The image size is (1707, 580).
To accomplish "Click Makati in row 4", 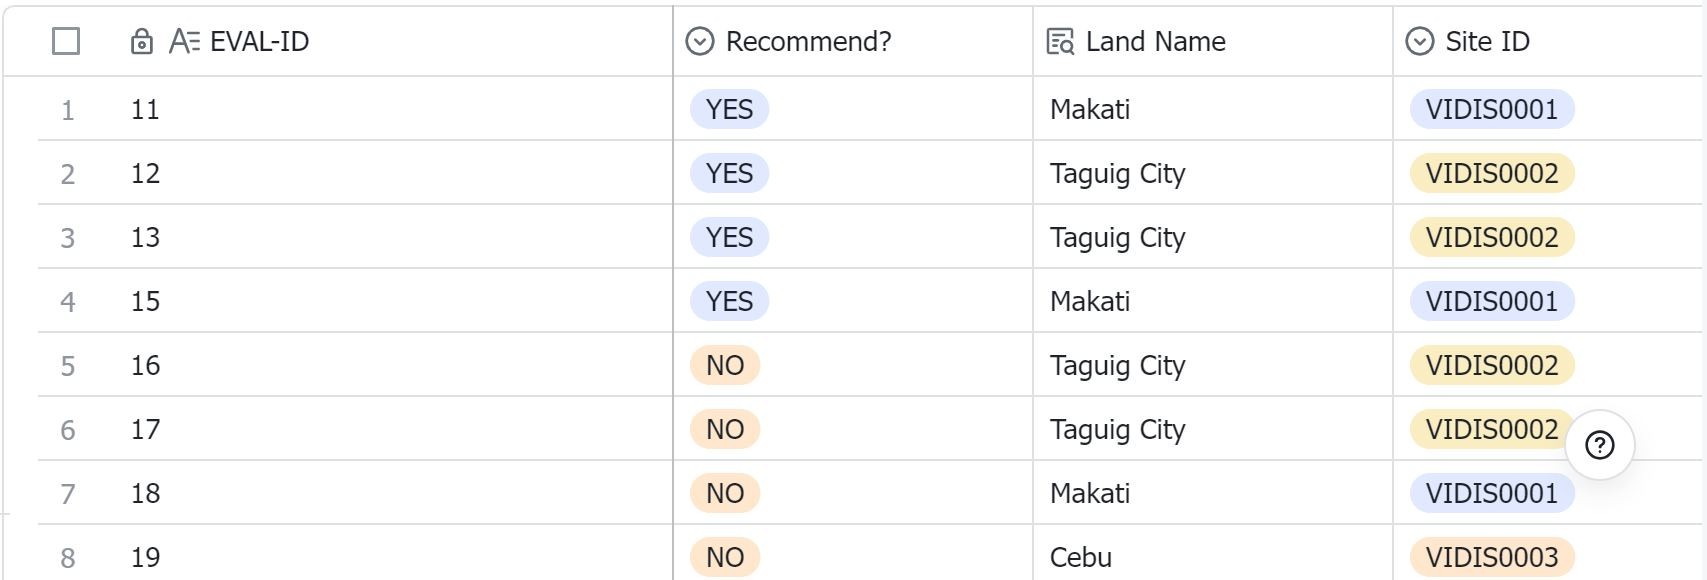I will point(1090,301).
